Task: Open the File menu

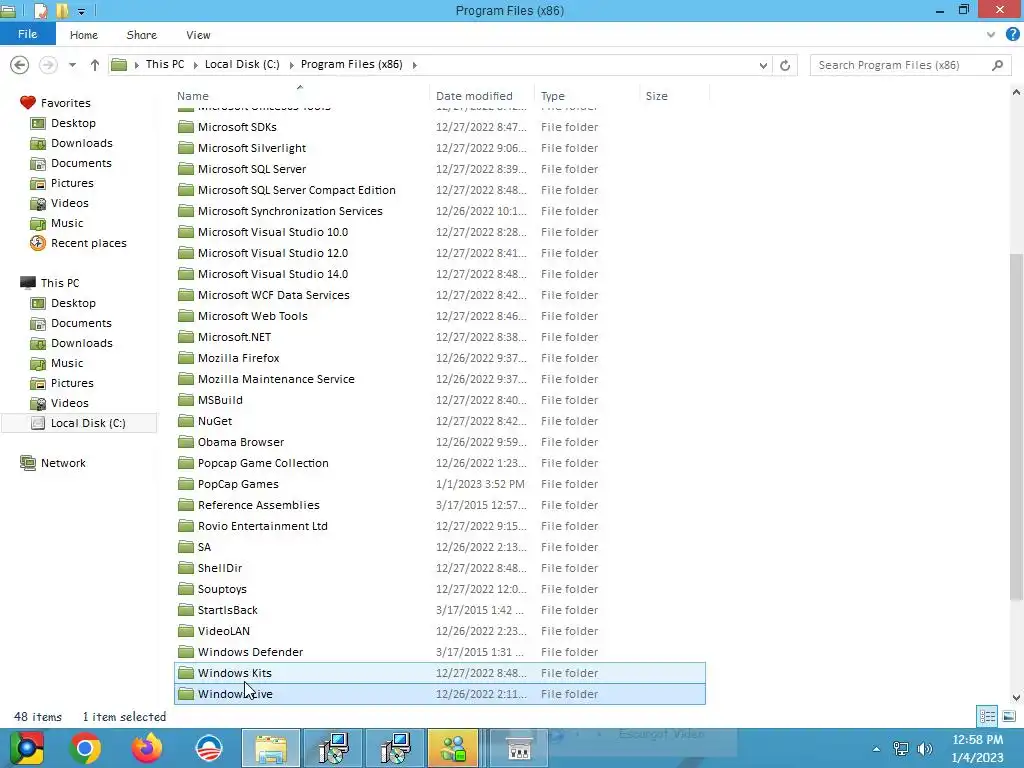Action: (x=27, y=34)
